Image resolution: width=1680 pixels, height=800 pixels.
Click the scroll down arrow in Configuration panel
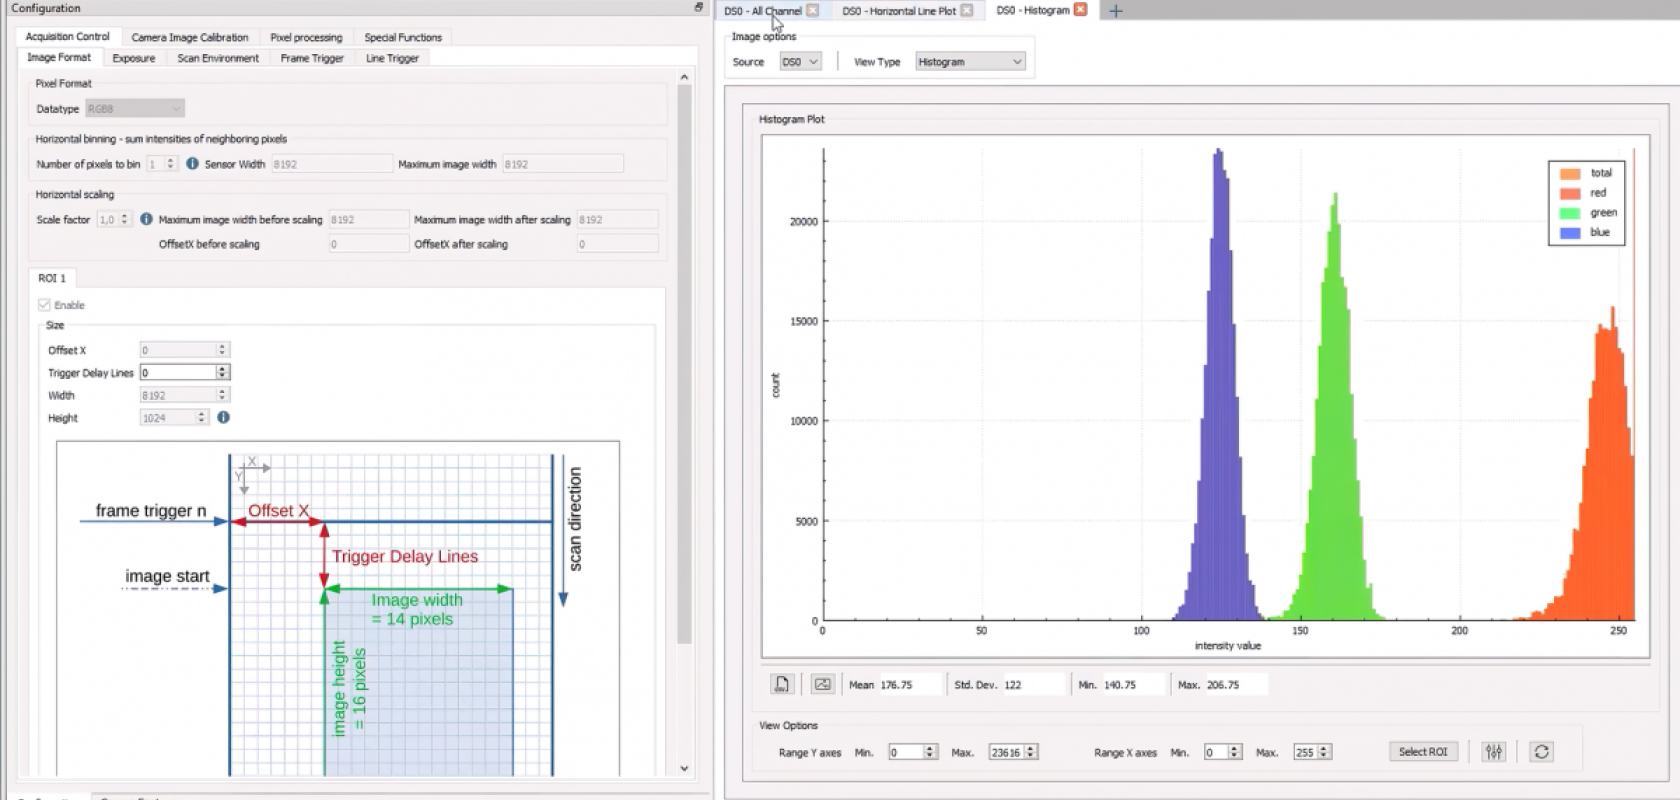pyautogui.click(x=684, y=768)
